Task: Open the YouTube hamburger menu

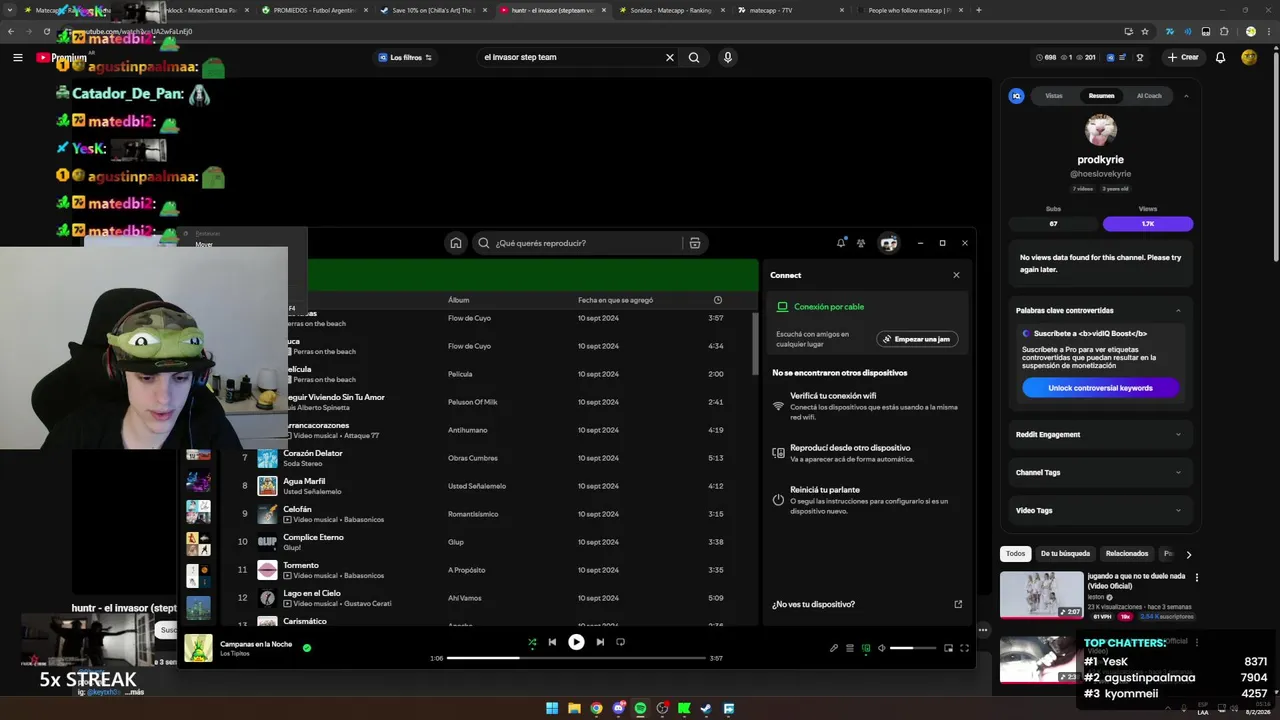Action: [x=17, y=57]
